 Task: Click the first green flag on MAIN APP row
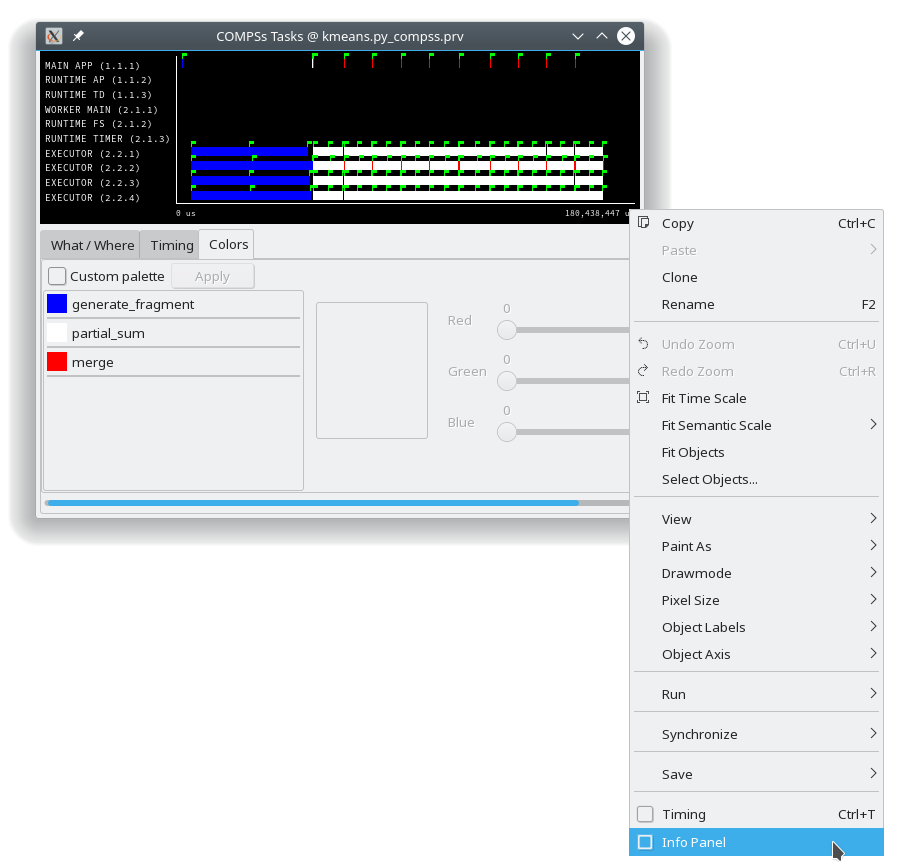[184, 56]
